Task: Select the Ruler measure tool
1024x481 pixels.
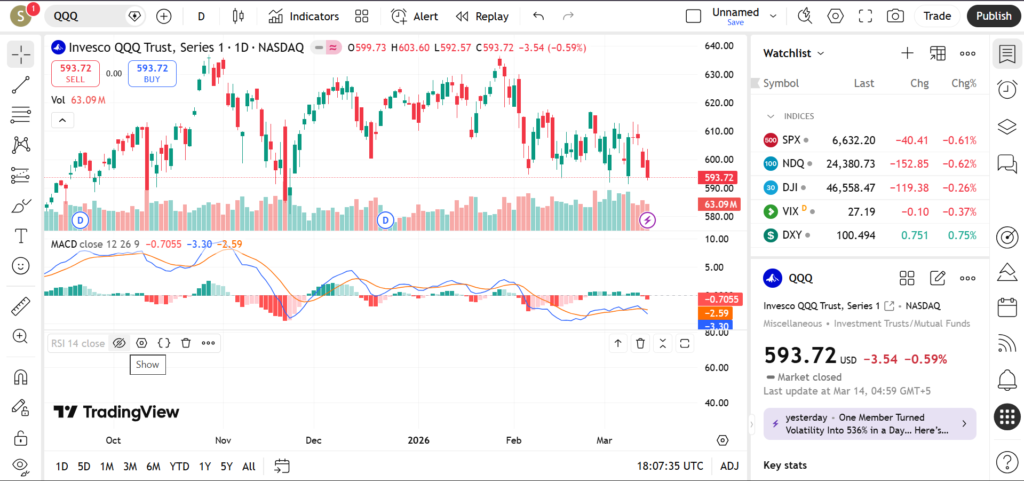Action: pyautogui.click(x=20, y=306)
